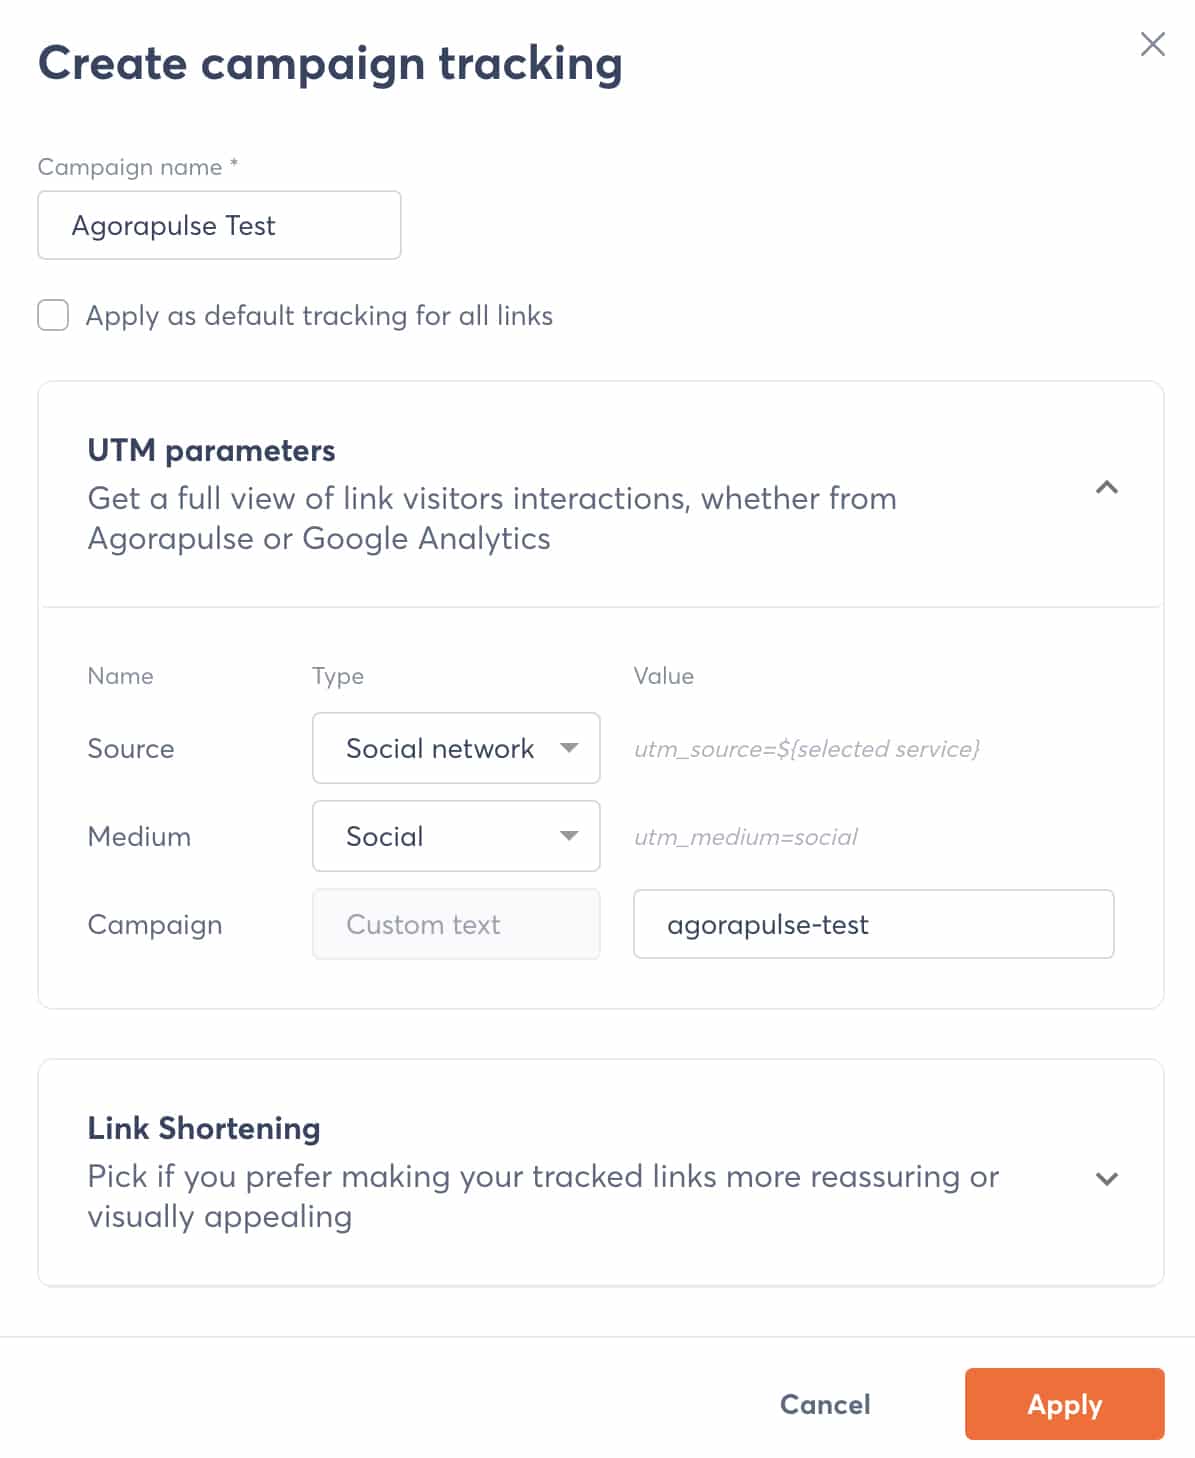Click the agorapulse-test campaign value field
Viewport: 1195px width, 1458px height.
873,924
